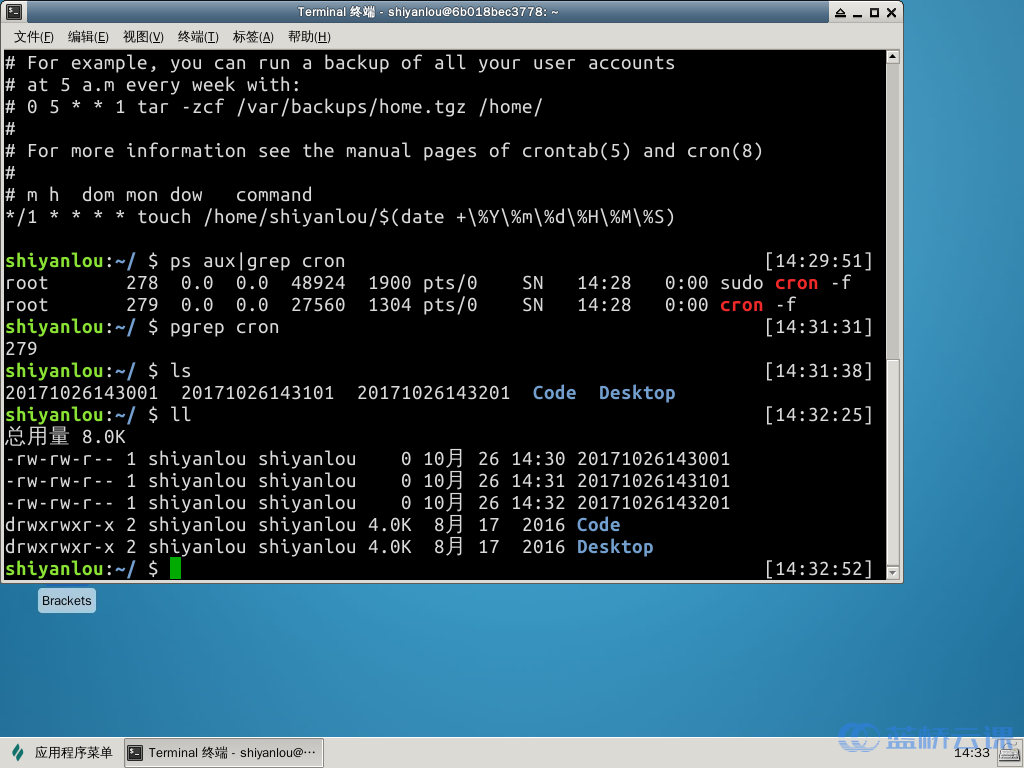The height and width of the screenshot is (768, 1024).
Task: Click timestamp [14:31:31]
Action: point(818,327)
